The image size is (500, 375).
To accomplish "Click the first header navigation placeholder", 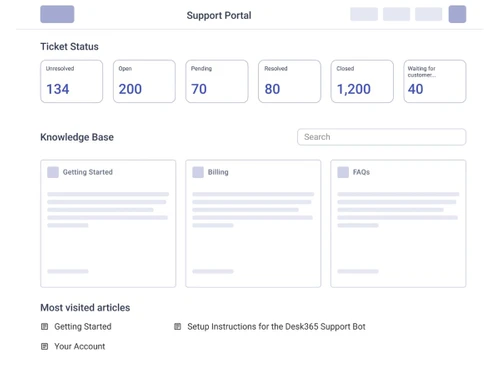I will coord(364,14).
